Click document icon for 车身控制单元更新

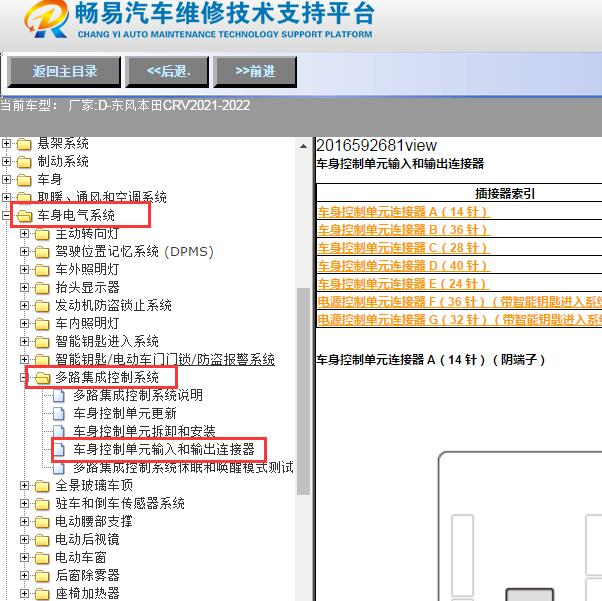(59, 414)
